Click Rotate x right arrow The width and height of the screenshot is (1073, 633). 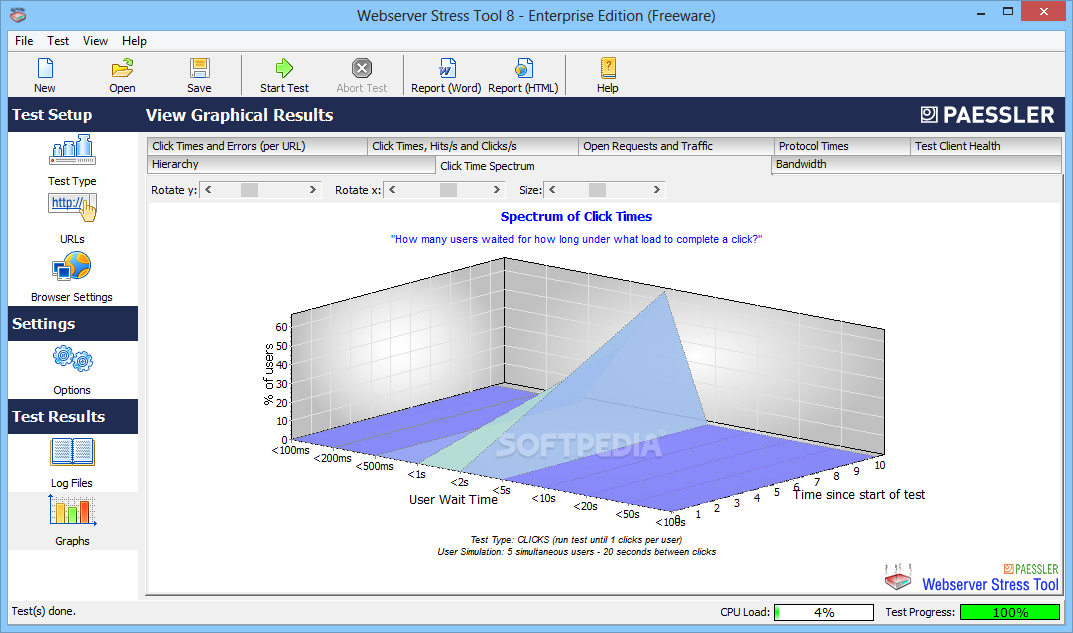(x=497, y=190)
